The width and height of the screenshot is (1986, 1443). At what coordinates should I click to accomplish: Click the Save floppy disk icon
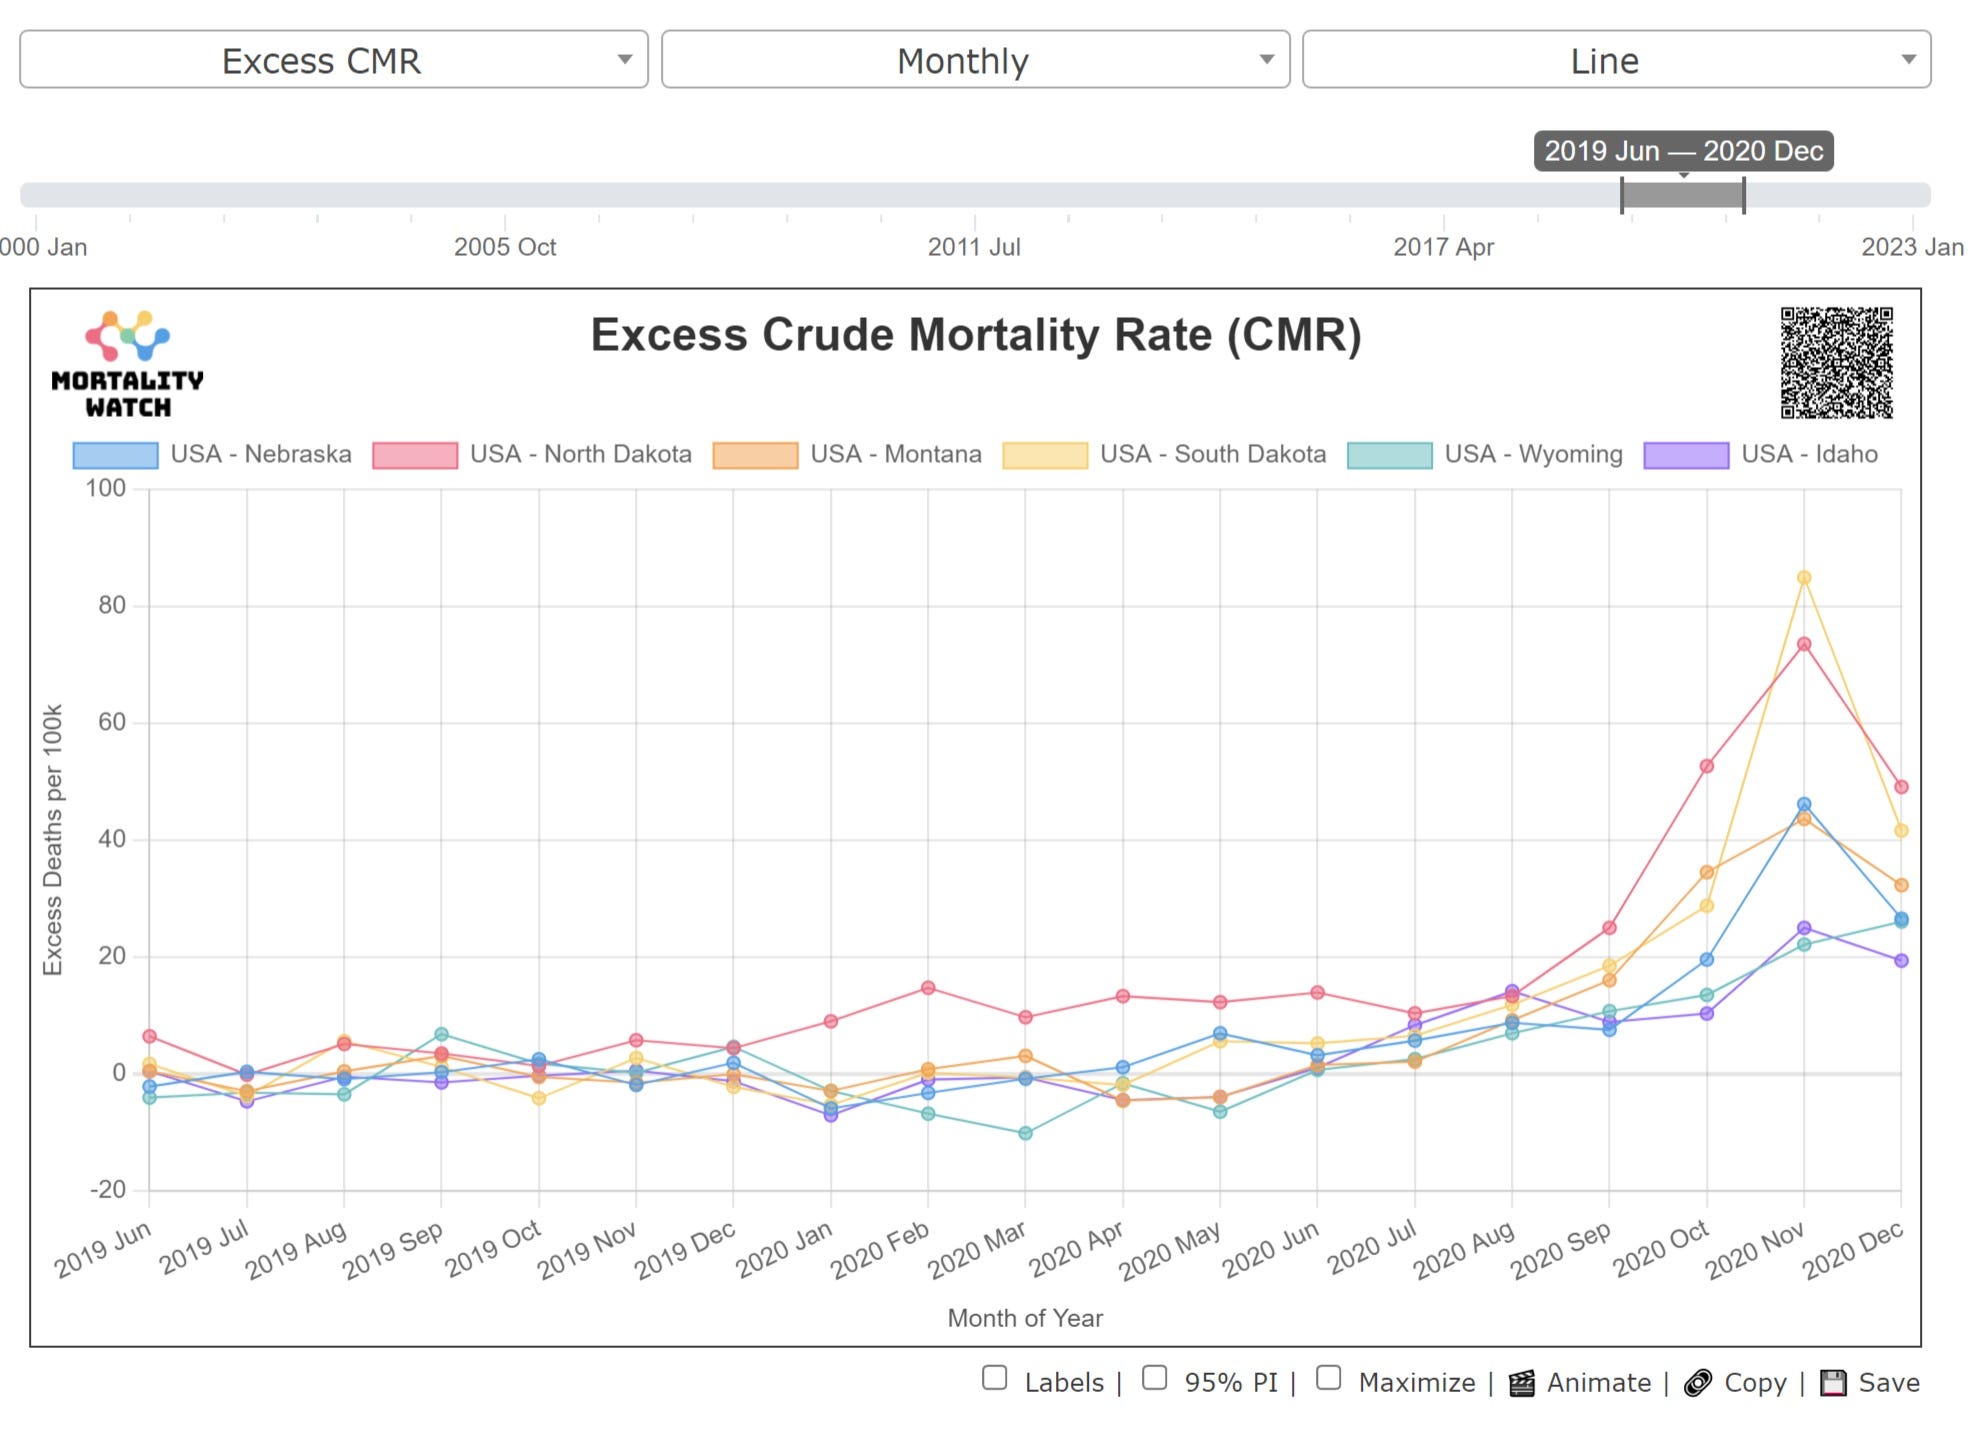(1832, 1383)
